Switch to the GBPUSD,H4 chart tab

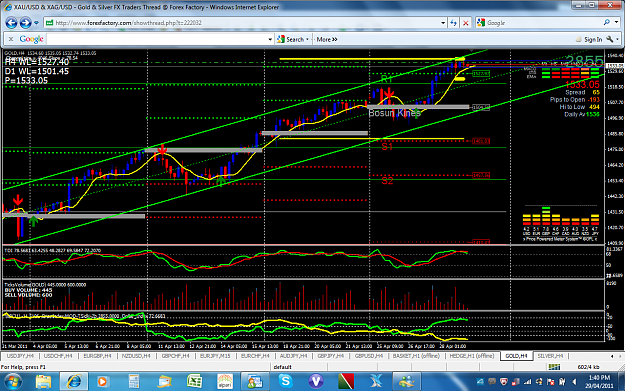[x=369, y=356]
